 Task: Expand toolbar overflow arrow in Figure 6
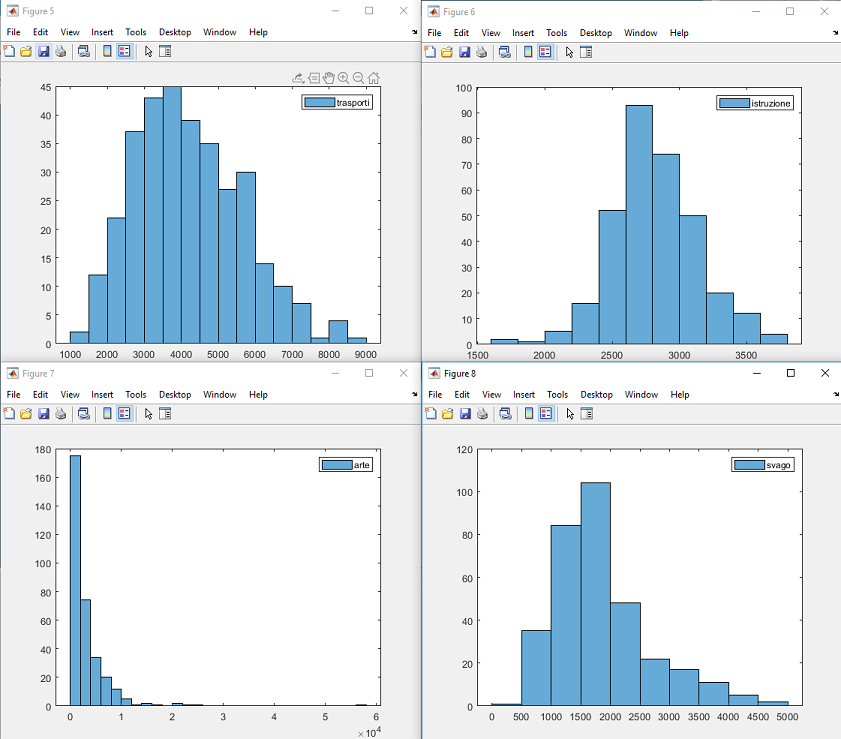coord(835,33)
